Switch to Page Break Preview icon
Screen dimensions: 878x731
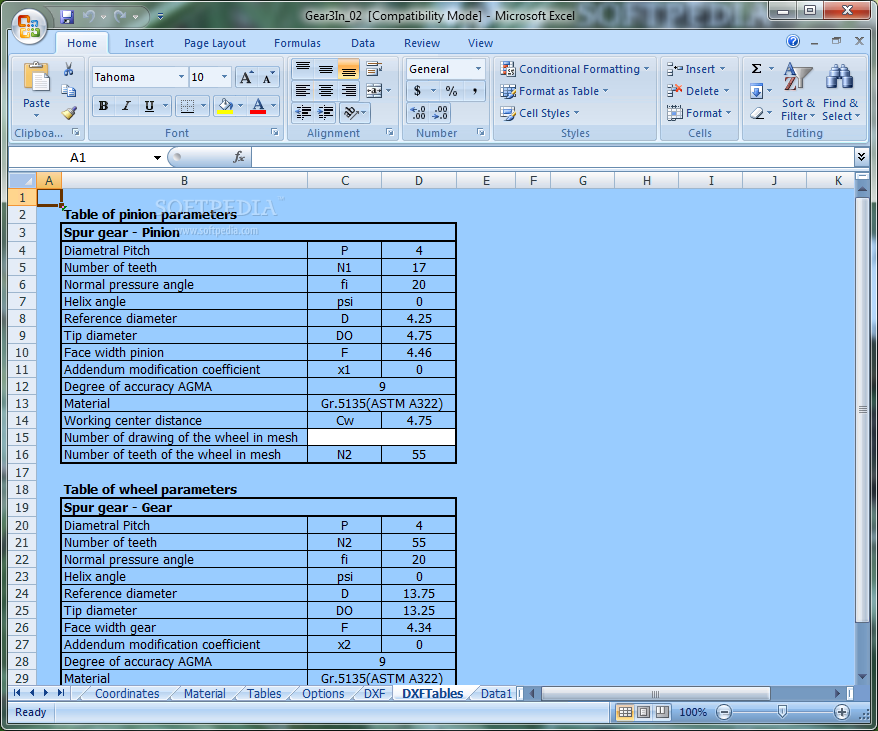tap(662, 712)
